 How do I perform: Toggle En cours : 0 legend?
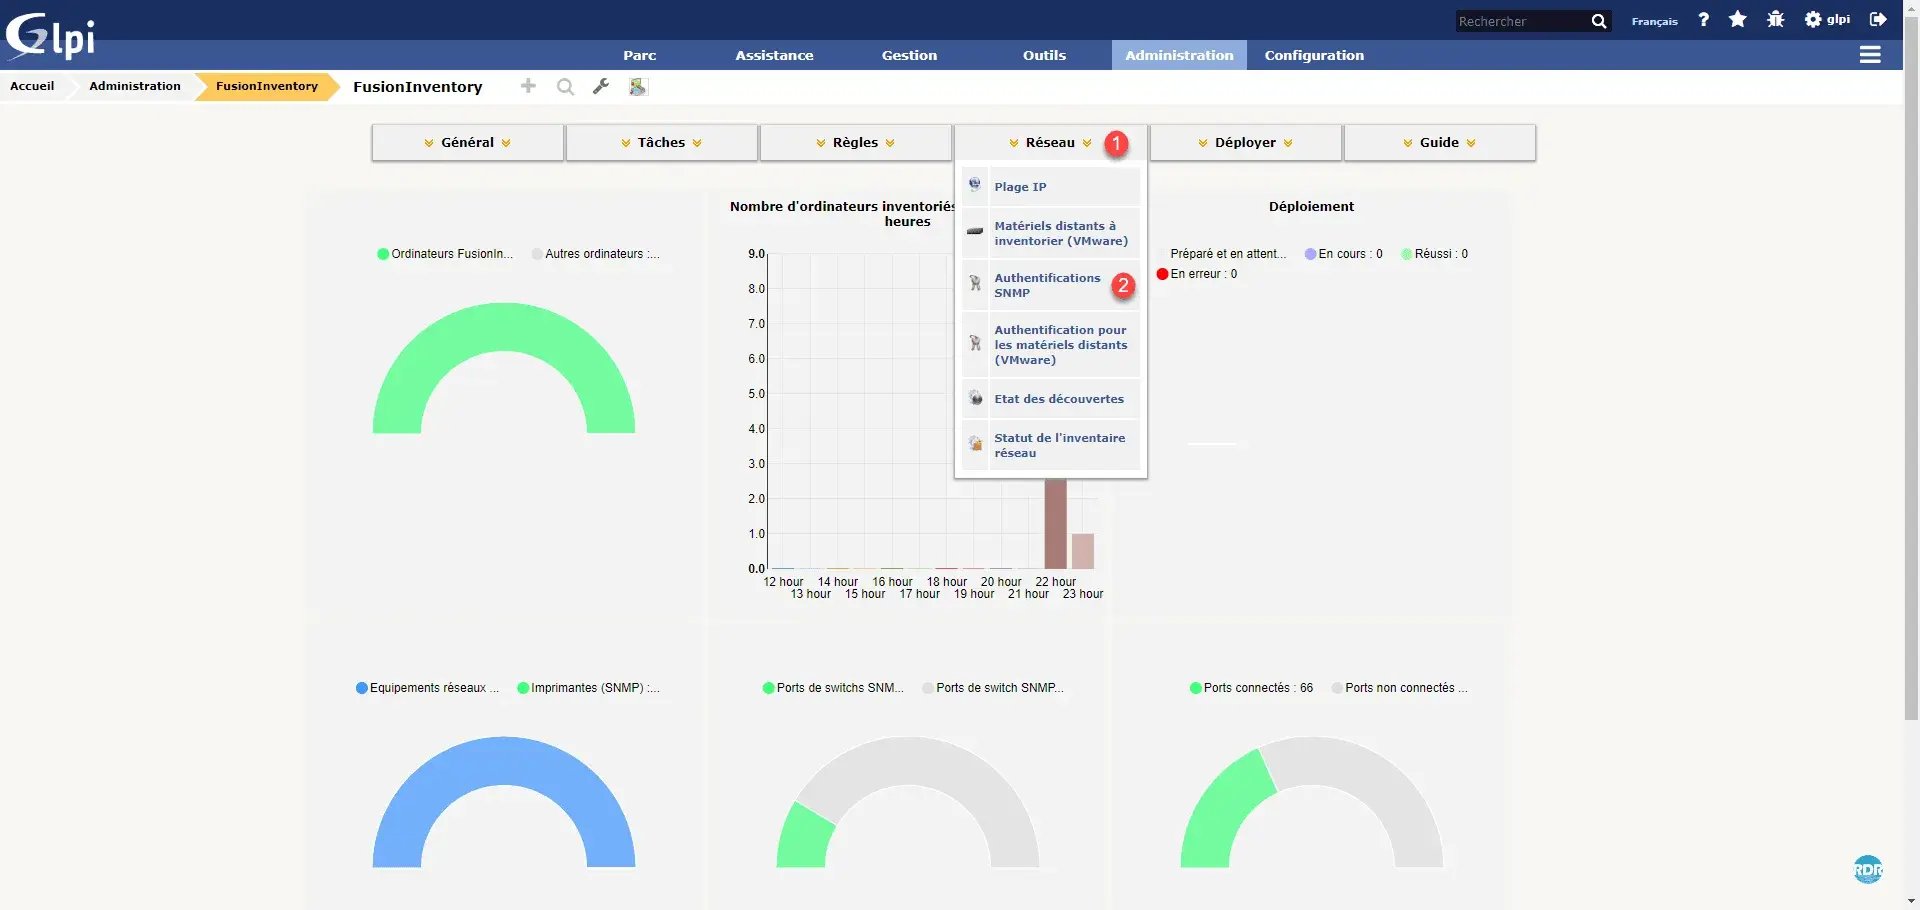(x=1343, y=254)
